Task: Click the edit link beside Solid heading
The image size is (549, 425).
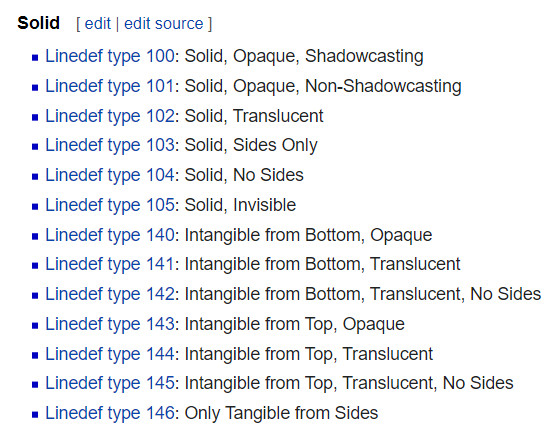Action: [x=98, y=24]
